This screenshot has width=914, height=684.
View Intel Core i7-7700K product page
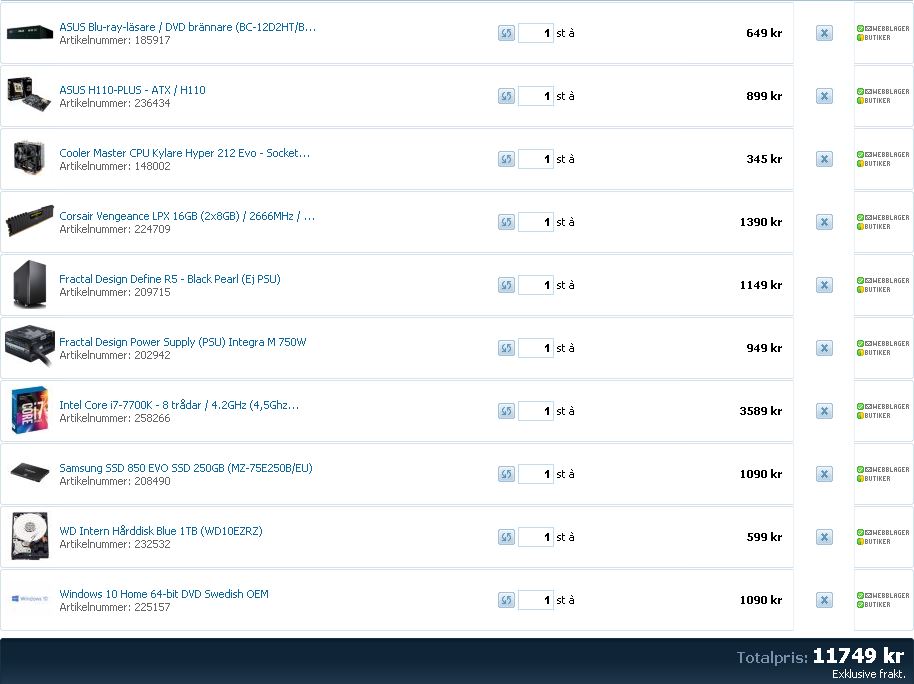[179, 405]
